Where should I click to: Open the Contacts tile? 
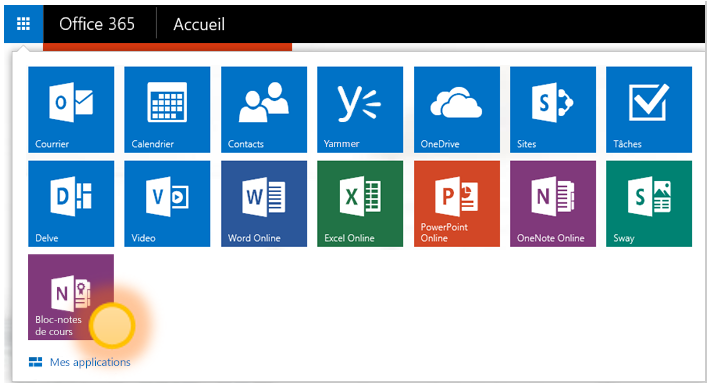tap(264, 110)
